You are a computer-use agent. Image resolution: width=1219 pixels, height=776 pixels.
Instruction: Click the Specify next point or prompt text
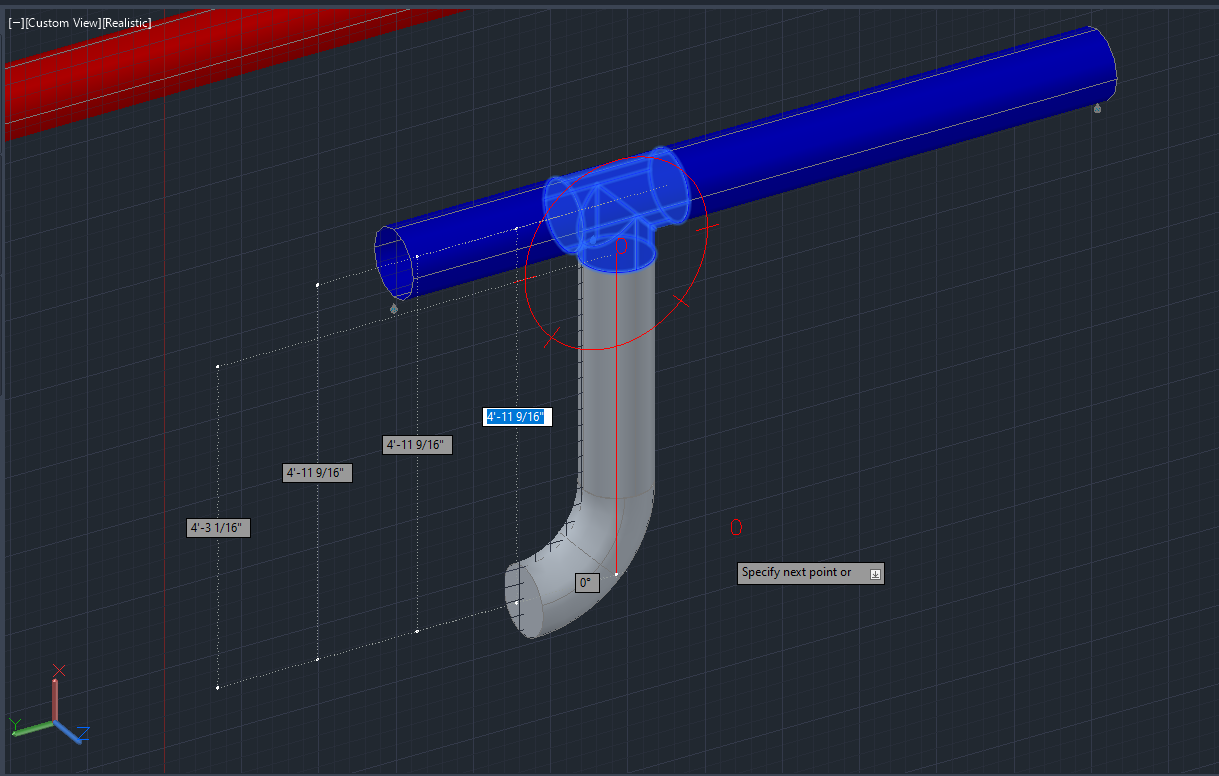(797, 573)
